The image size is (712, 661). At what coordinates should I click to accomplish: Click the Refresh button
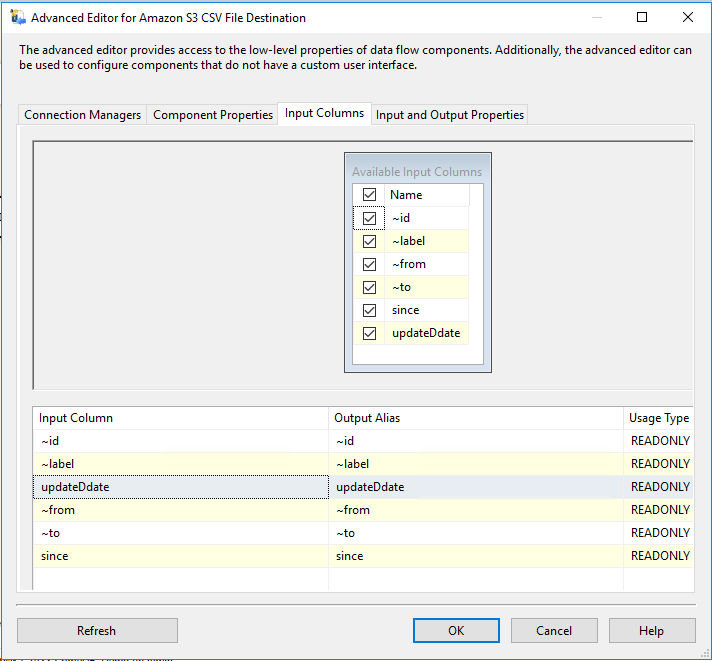pos(97,631)
